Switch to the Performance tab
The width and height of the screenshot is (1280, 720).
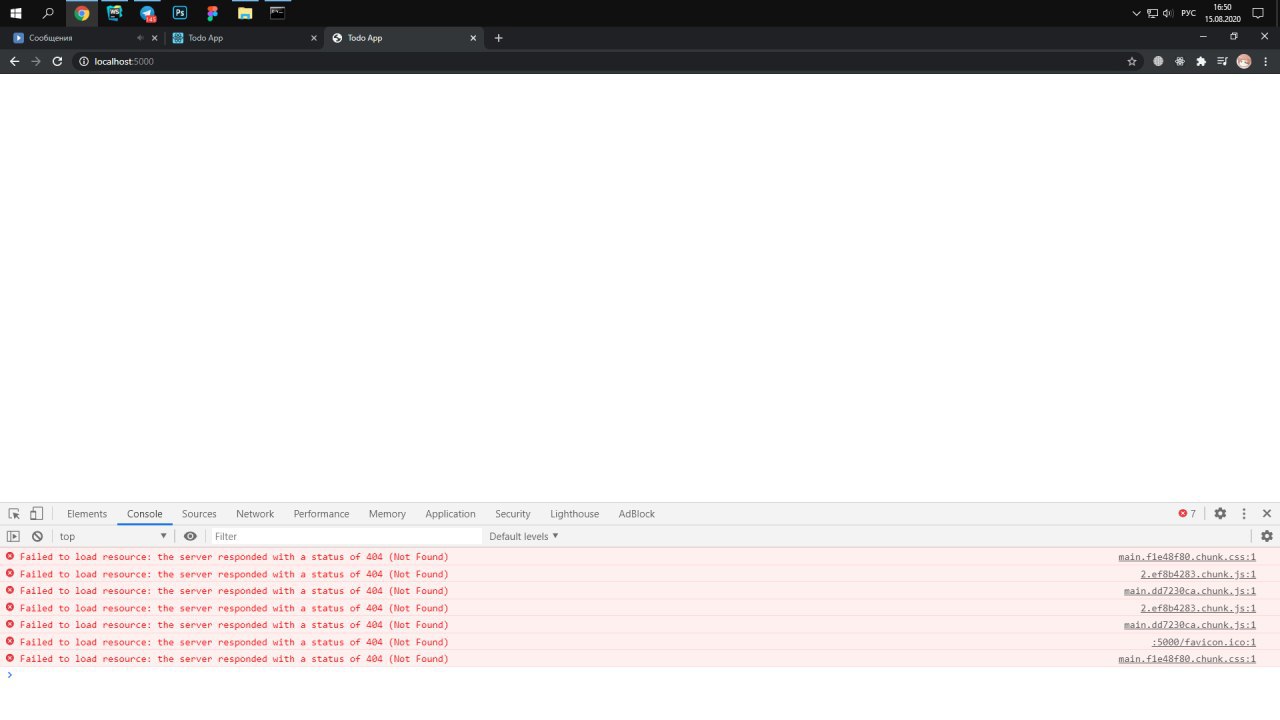(x=321, y=514)
